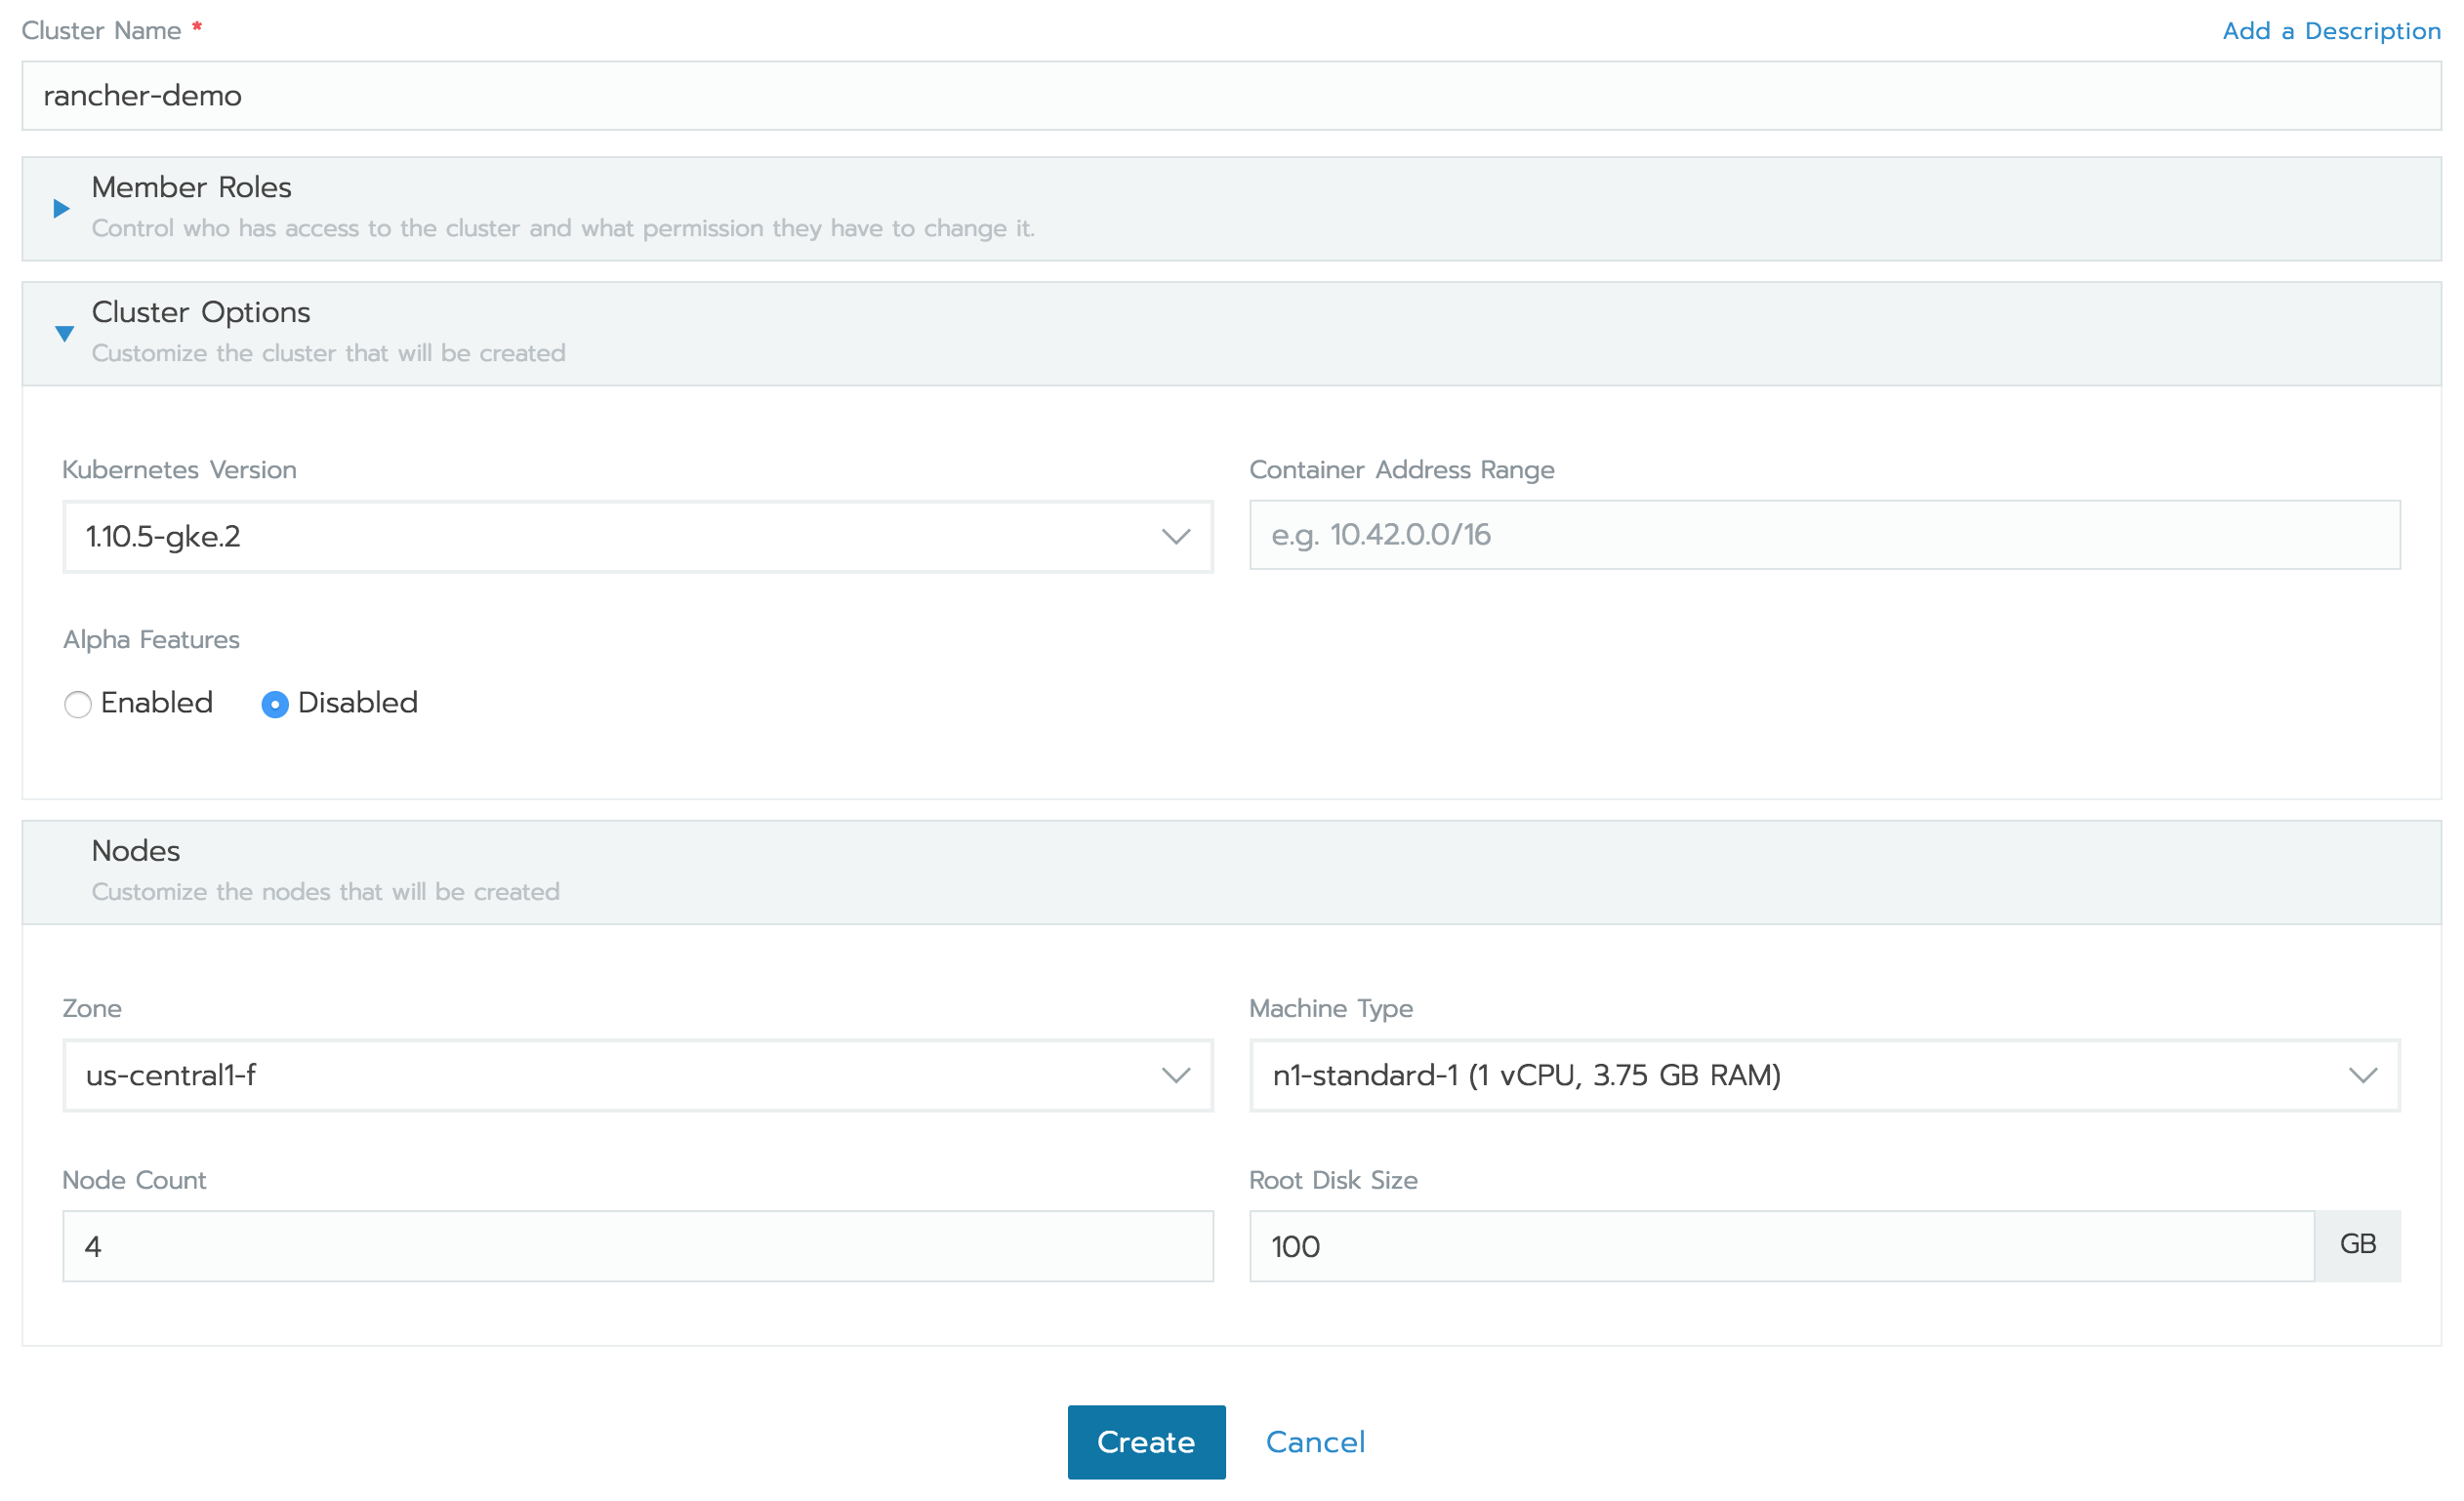Click the Zone dropdown chevron icon
2464x1501 pixels.
1175,1076
